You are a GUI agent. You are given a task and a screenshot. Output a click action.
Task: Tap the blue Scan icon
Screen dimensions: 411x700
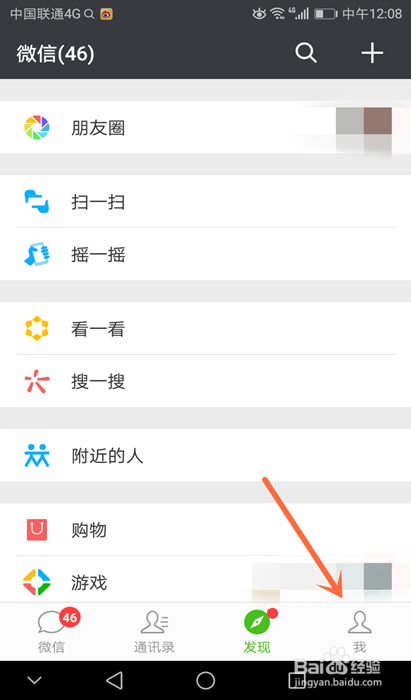click(37, 202)
